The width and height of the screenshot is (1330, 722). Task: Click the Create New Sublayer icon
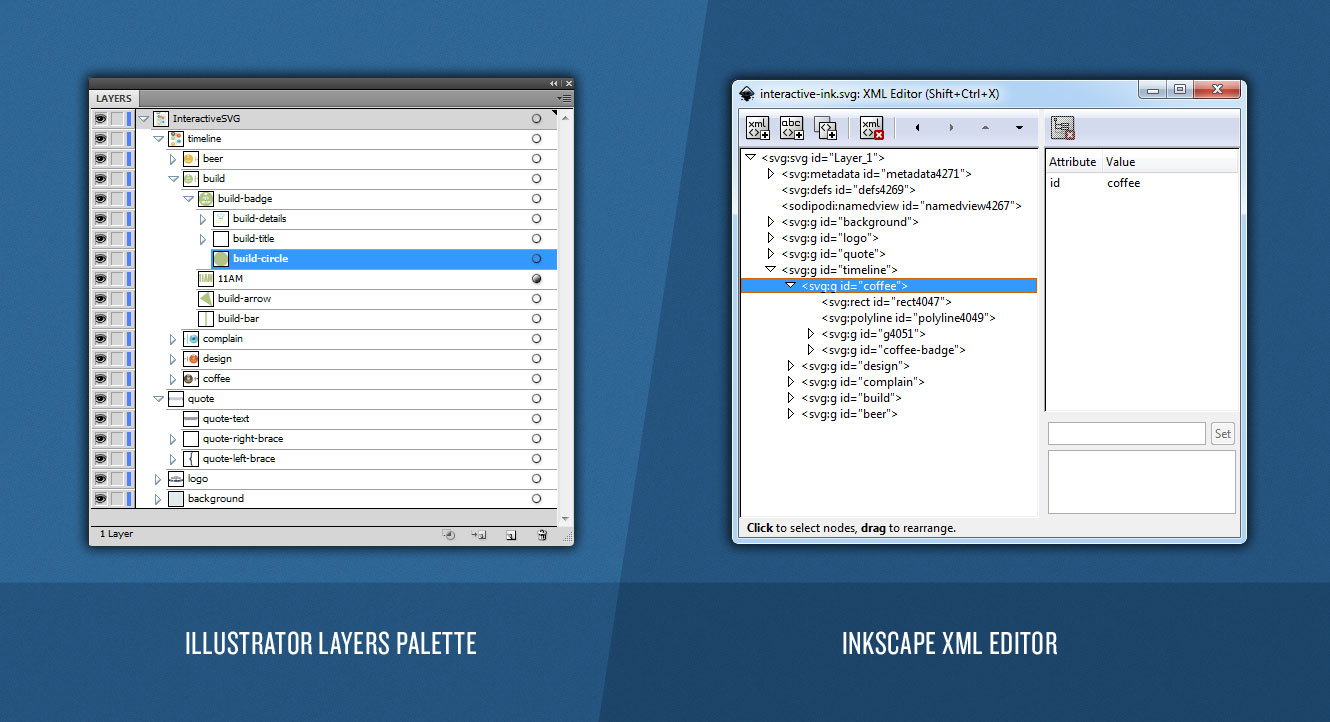[x=479, y=535]
